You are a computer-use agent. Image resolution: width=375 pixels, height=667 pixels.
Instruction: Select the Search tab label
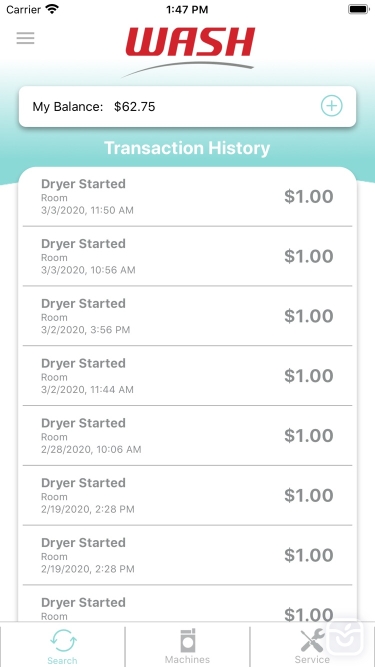(62, 661)
